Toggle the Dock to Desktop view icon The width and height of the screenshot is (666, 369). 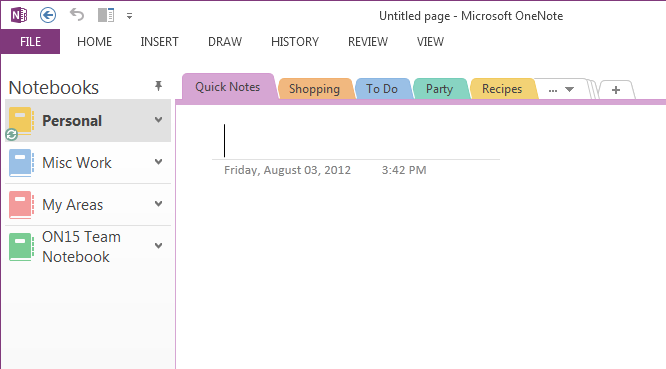(x=106, y=16)
